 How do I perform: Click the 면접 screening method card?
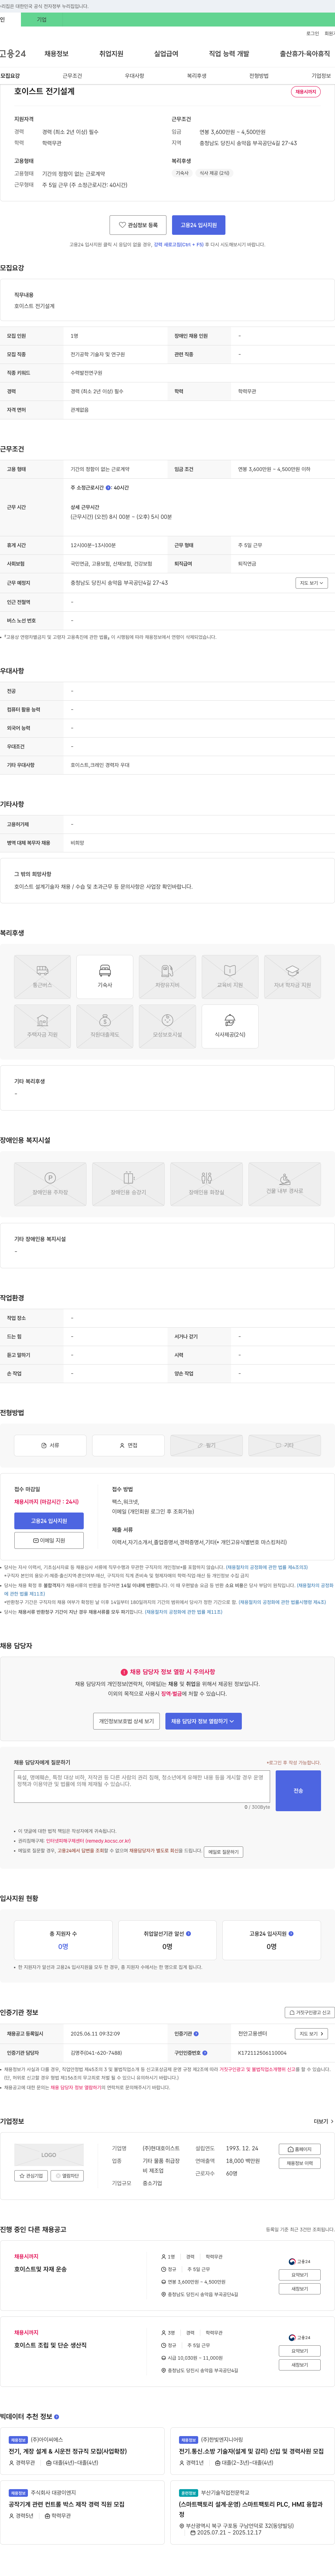point(128,1445)
